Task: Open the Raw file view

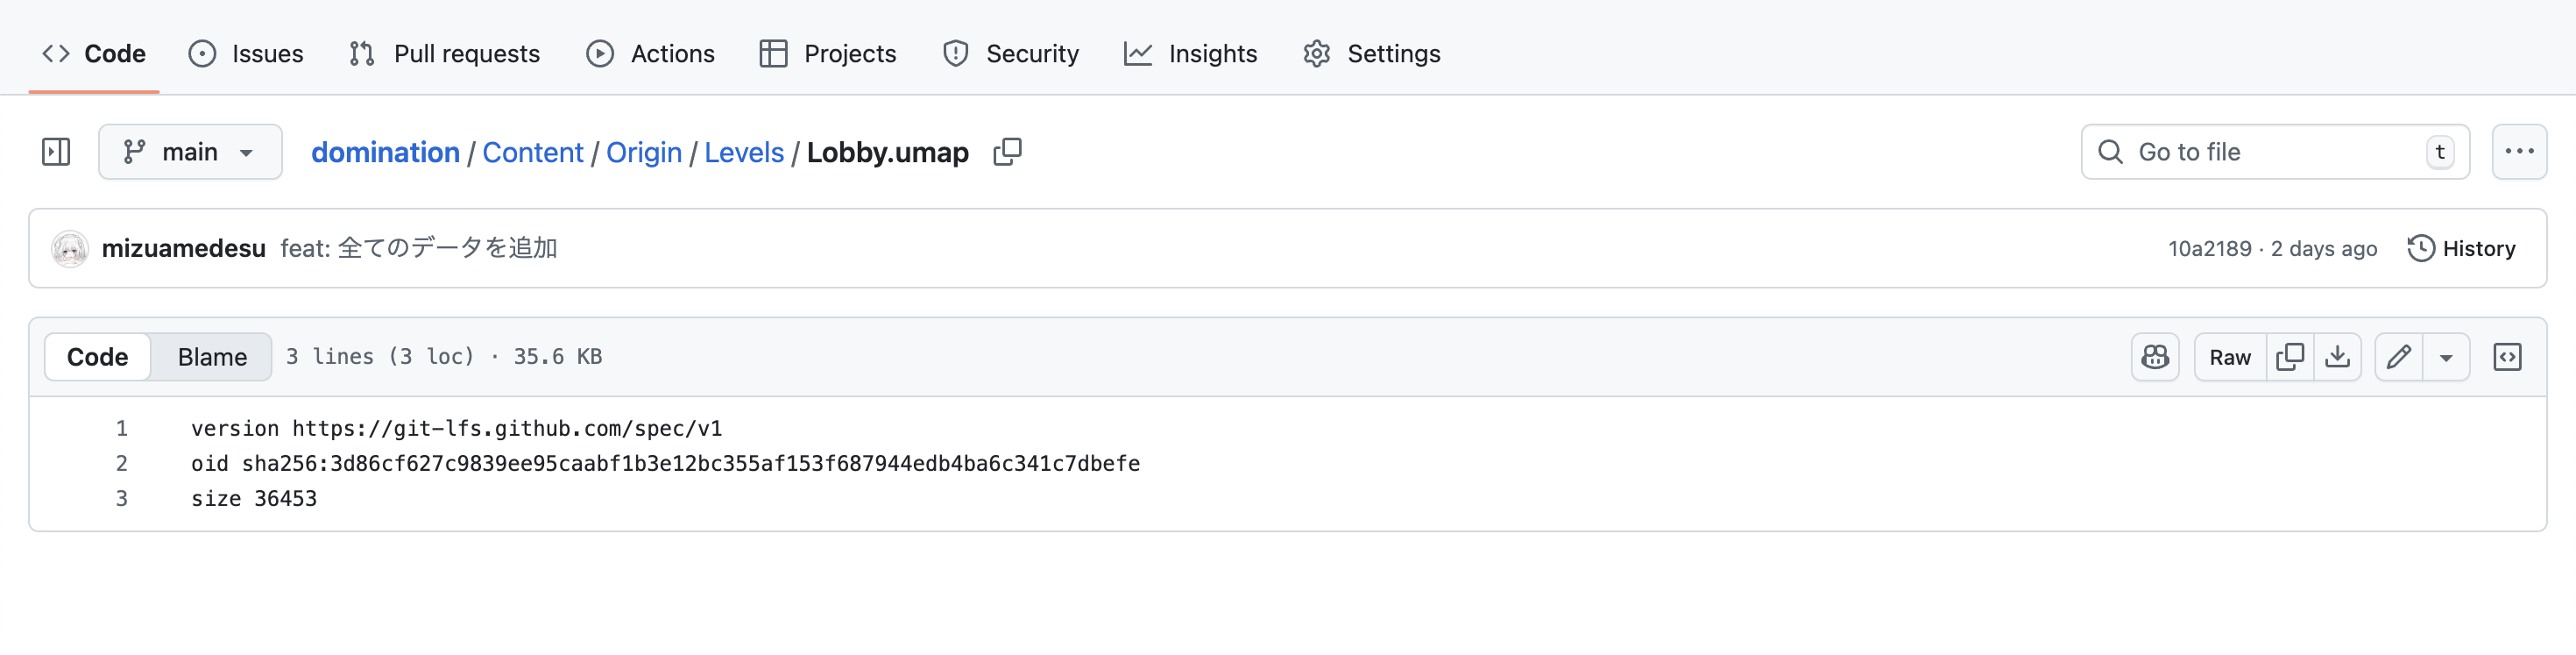Action: pyautogui.click(x=2229, y=357)
